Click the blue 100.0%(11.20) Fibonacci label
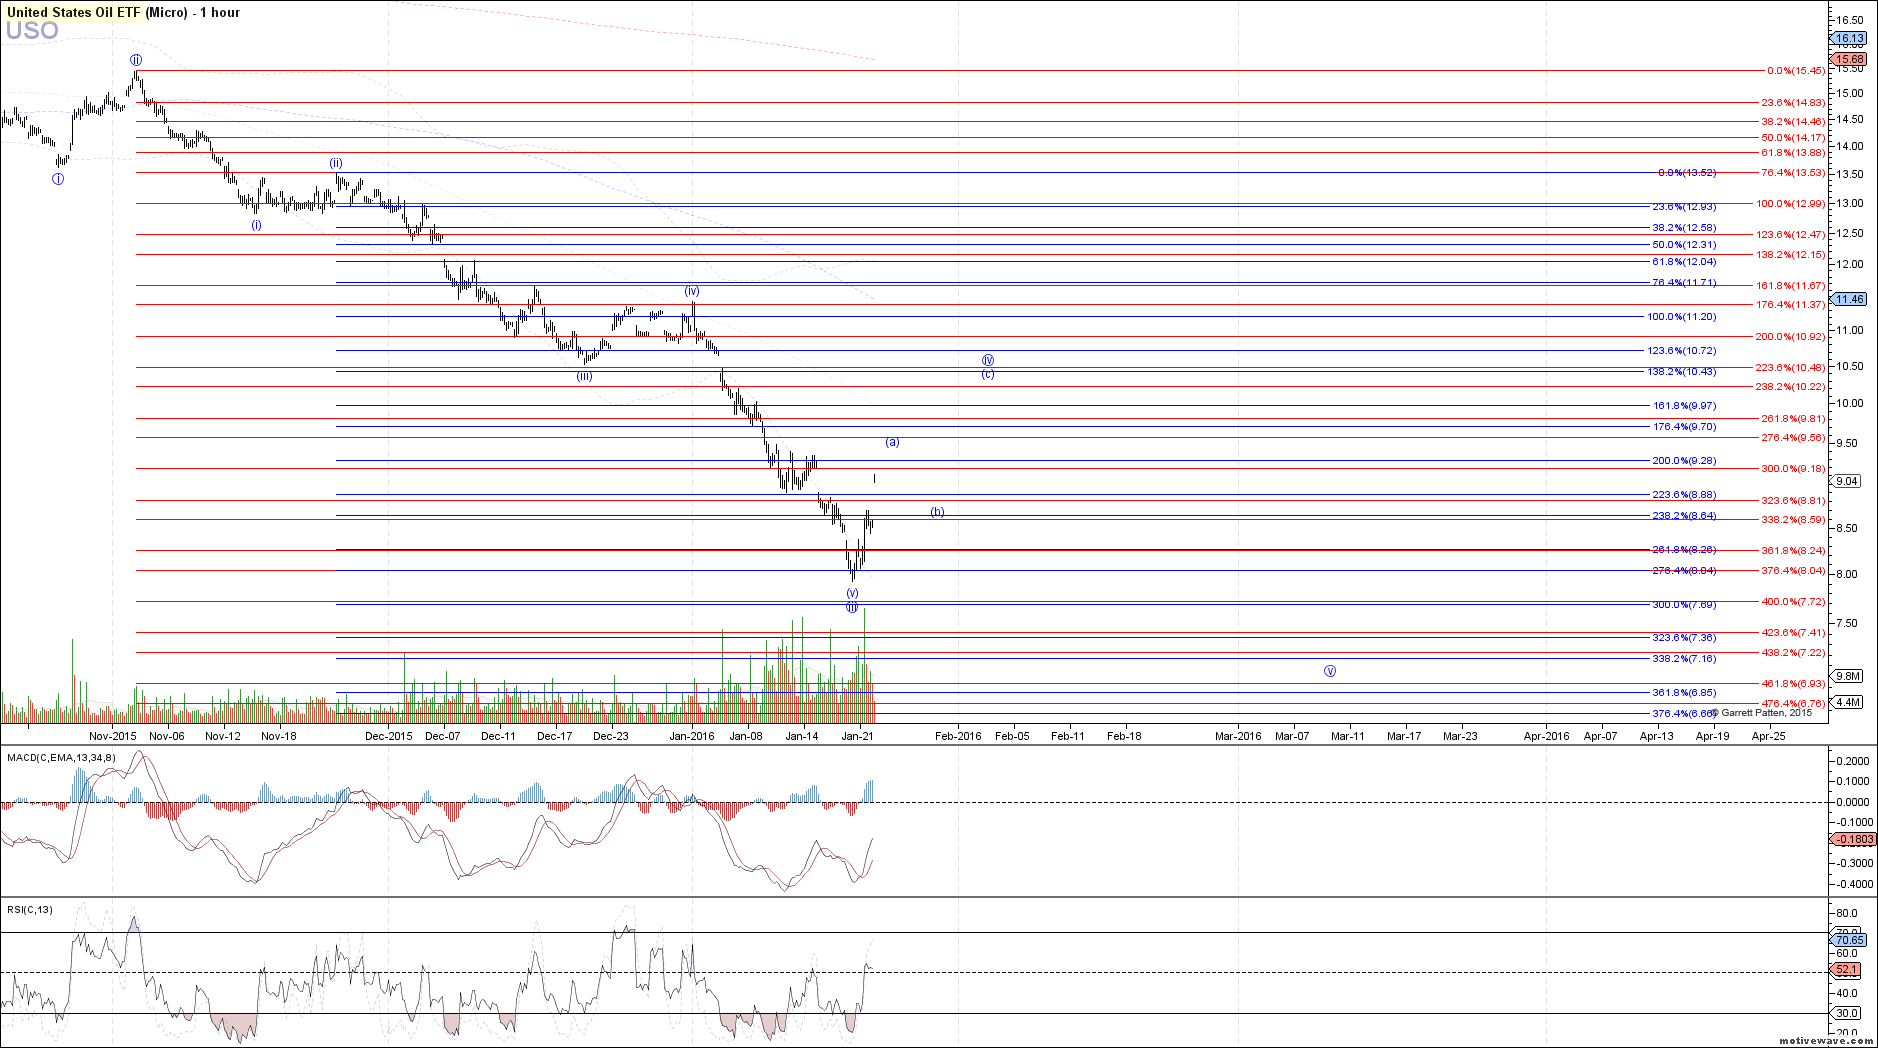Viewport: 1878px width, 1048px height. (1681, 317)
